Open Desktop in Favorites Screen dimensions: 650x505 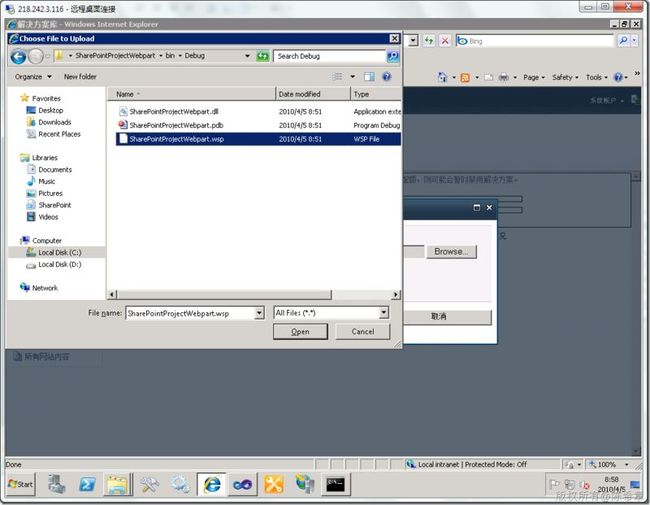coord(45,110)
